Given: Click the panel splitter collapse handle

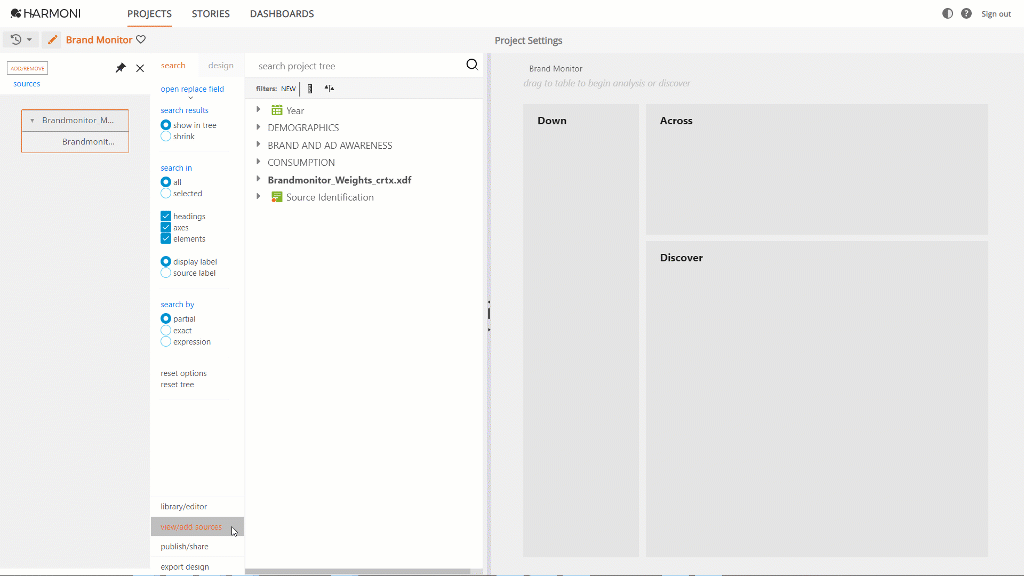Looking at the screenshot, I should (488, 314).
